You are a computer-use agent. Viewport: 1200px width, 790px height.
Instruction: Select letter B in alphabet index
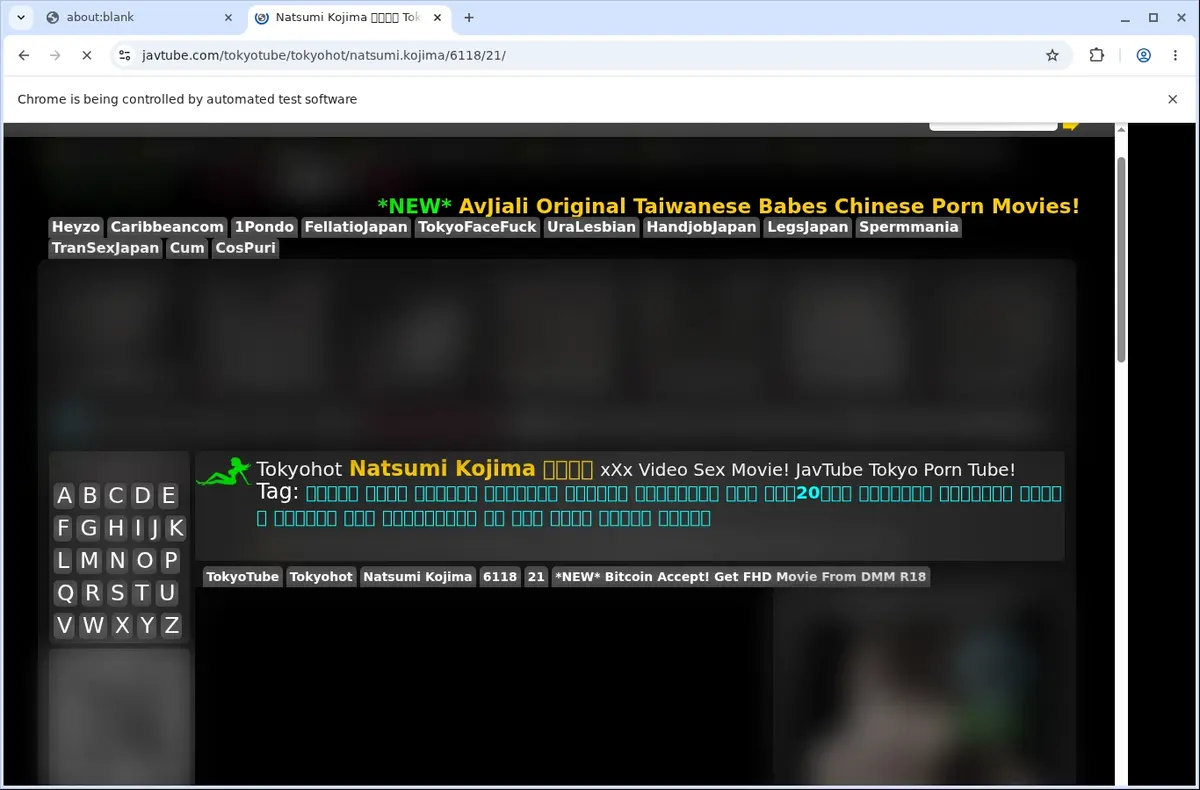[x=90, y=496]
